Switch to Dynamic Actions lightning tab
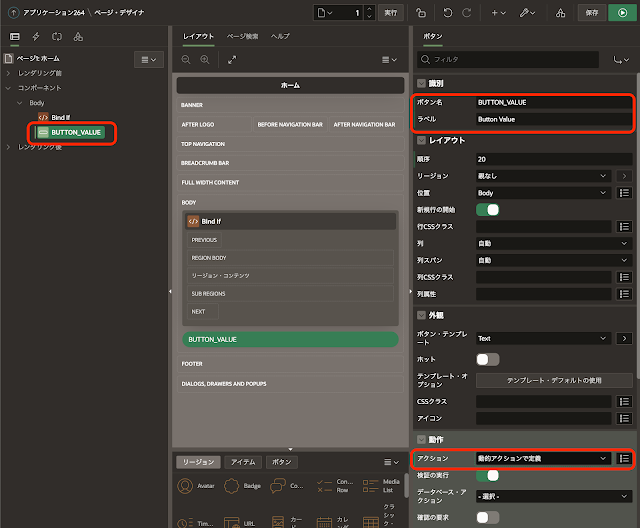Viewport: 640px width, 528px height. coord(36,37)
